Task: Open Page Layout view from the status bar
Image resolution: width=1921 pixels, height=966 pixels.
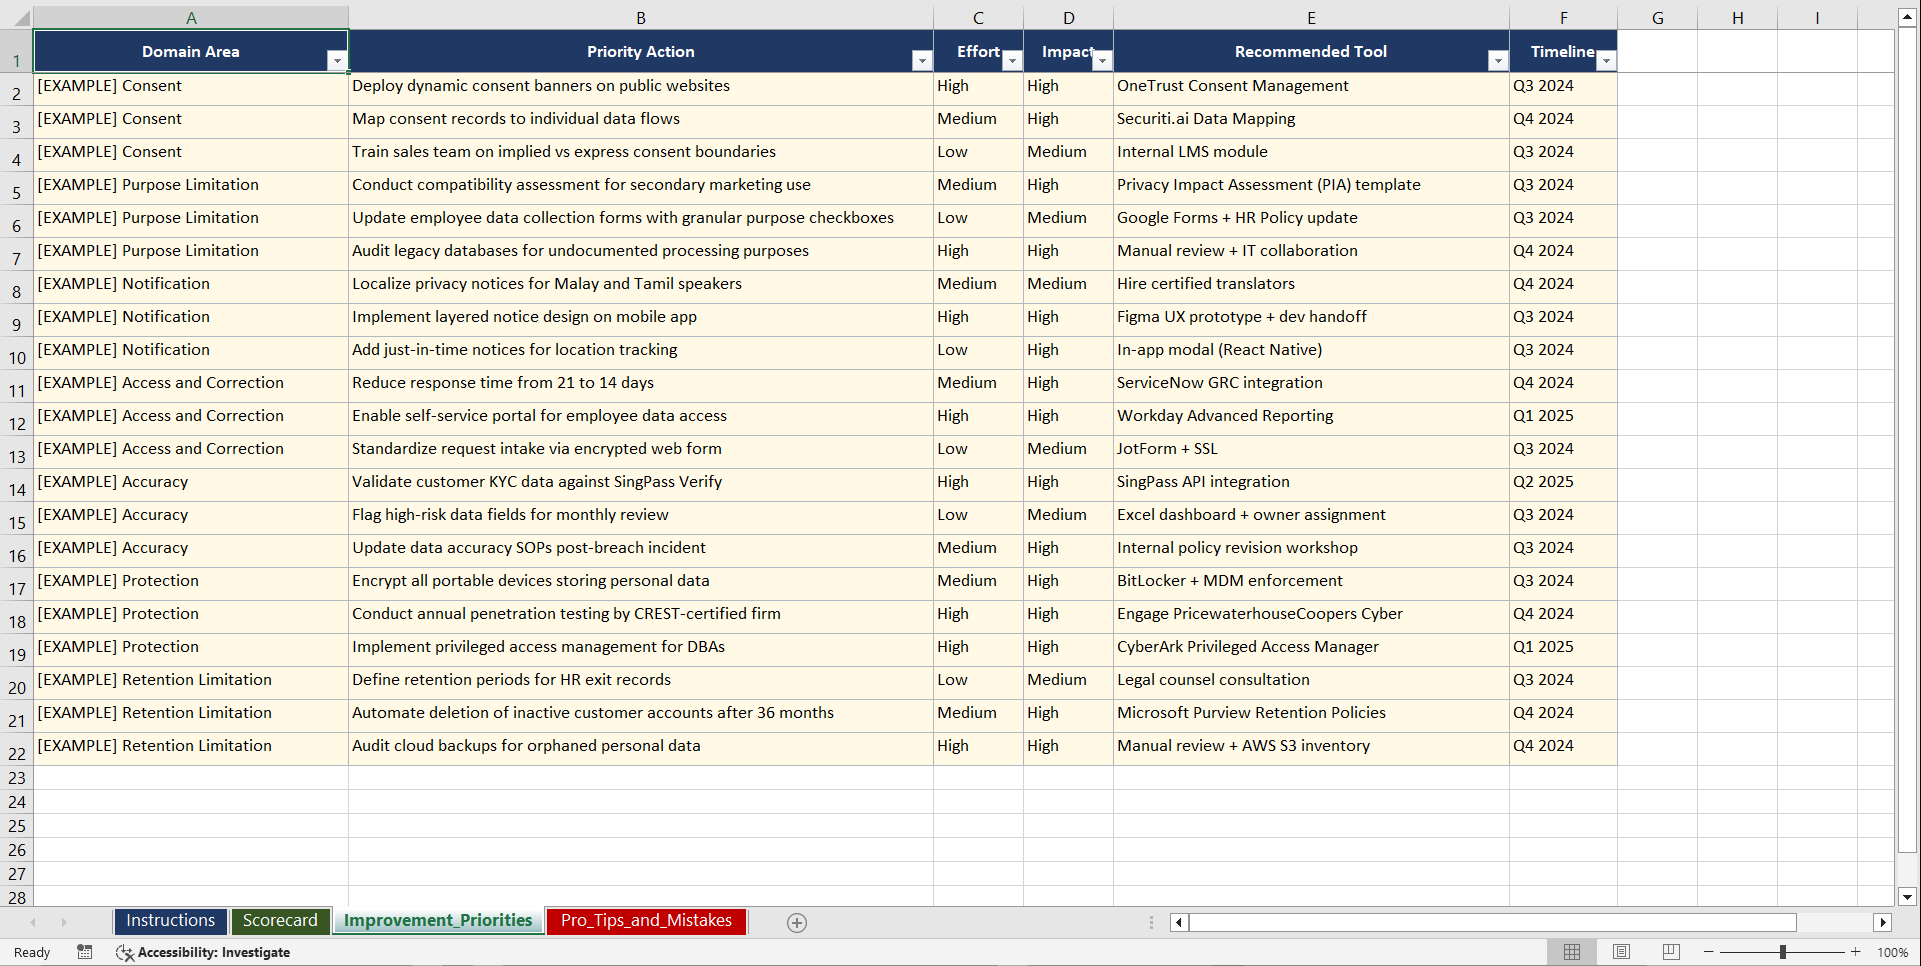Action: coord(1621,952)
